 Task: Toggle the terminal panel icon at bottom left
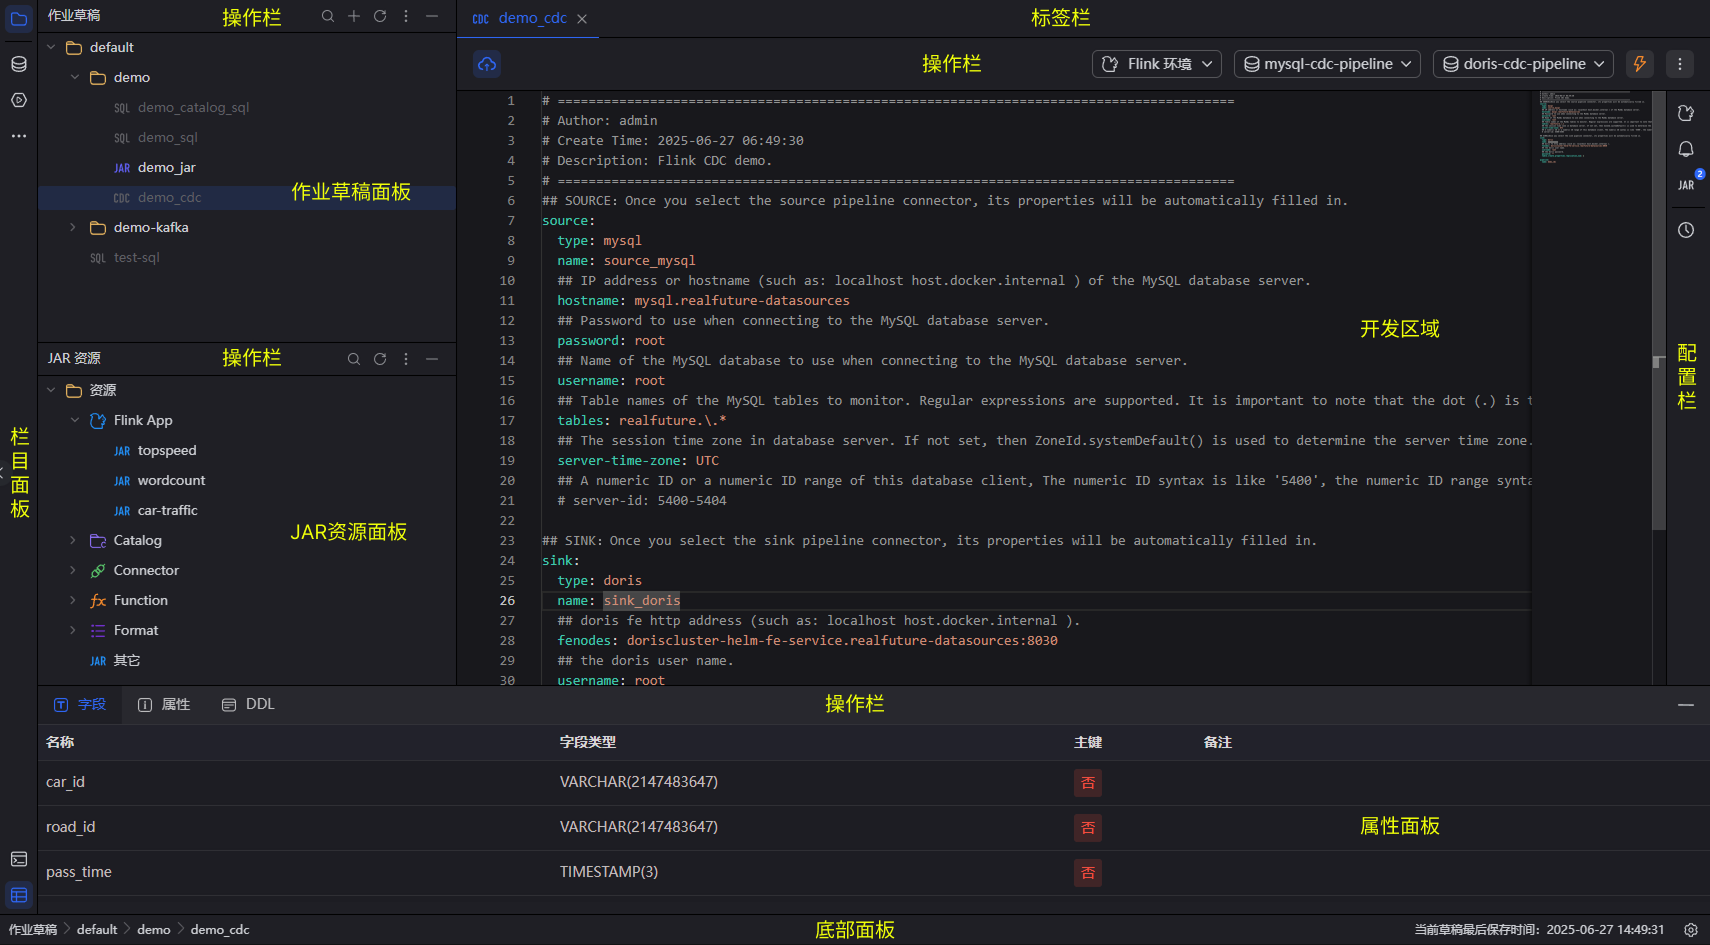pos(19,859)
